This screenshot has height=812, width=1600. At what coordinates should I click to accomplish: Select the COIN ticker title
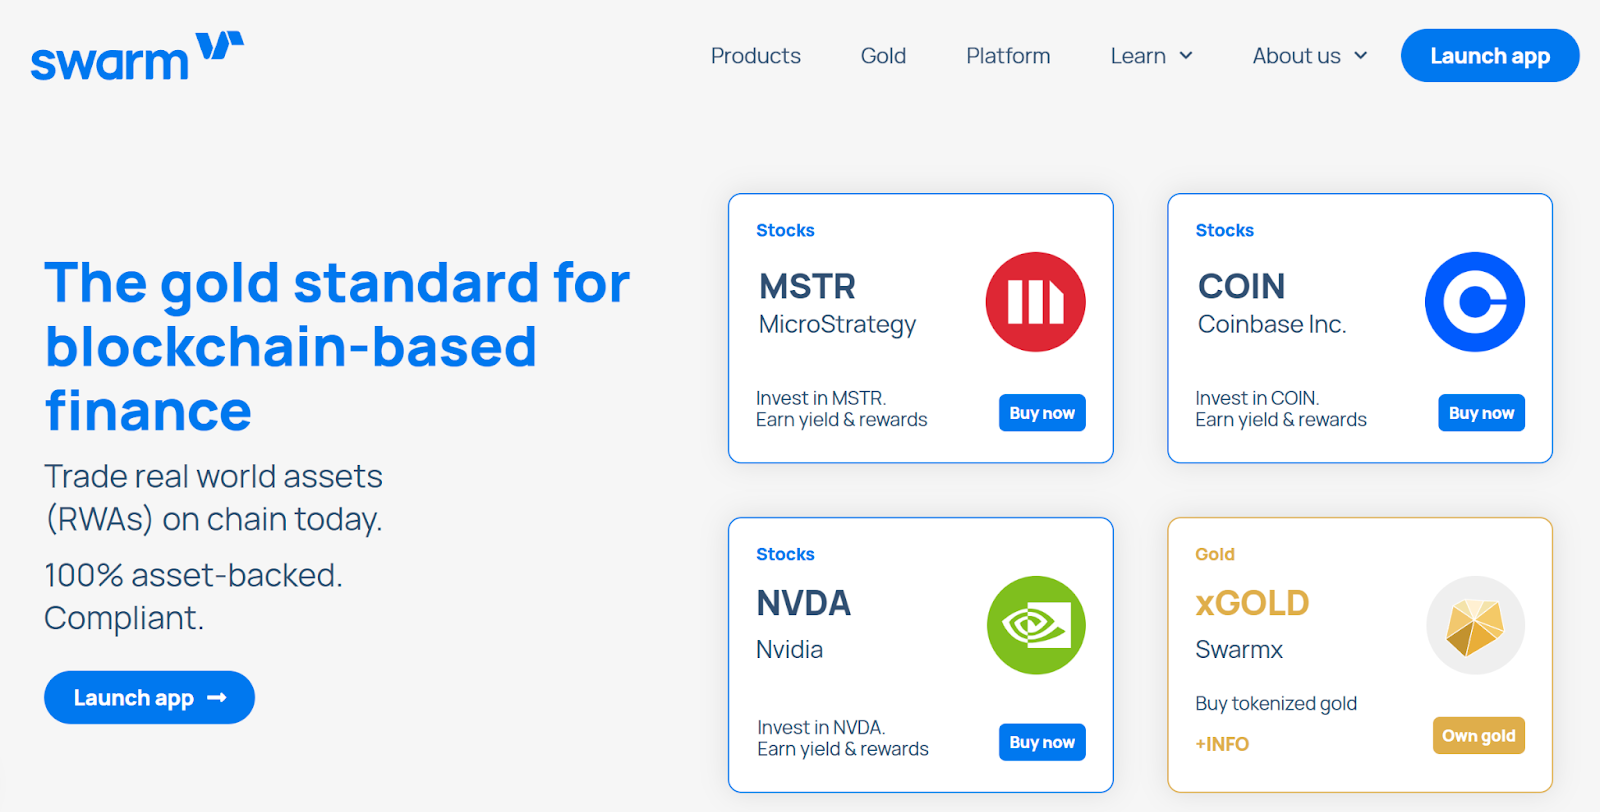1241,287
